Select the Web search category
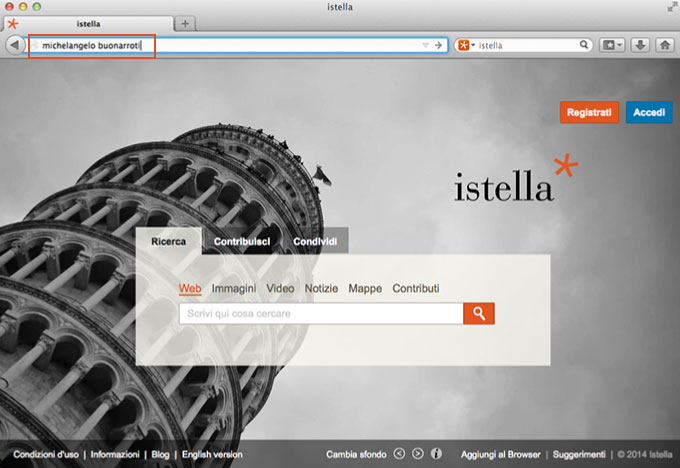 coord(190,288)
